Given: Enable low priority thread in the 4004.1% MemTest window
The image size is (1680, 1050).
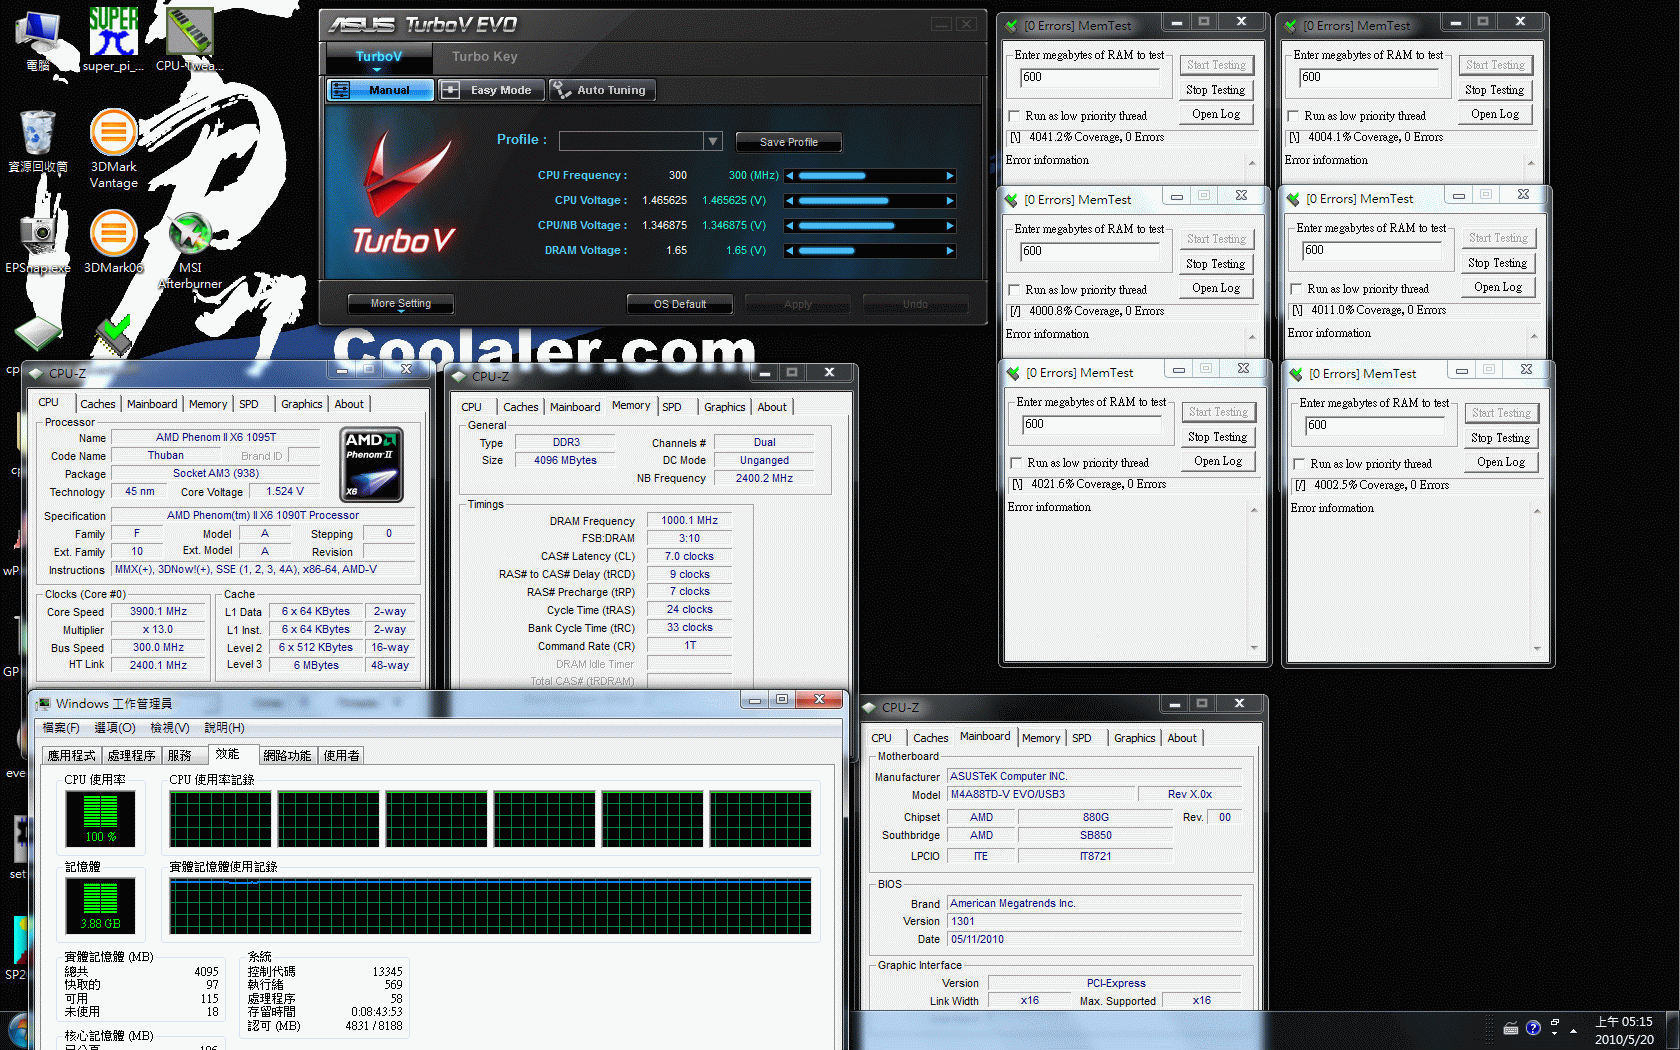Looking at the screenshot, I should click(1293, 116).
